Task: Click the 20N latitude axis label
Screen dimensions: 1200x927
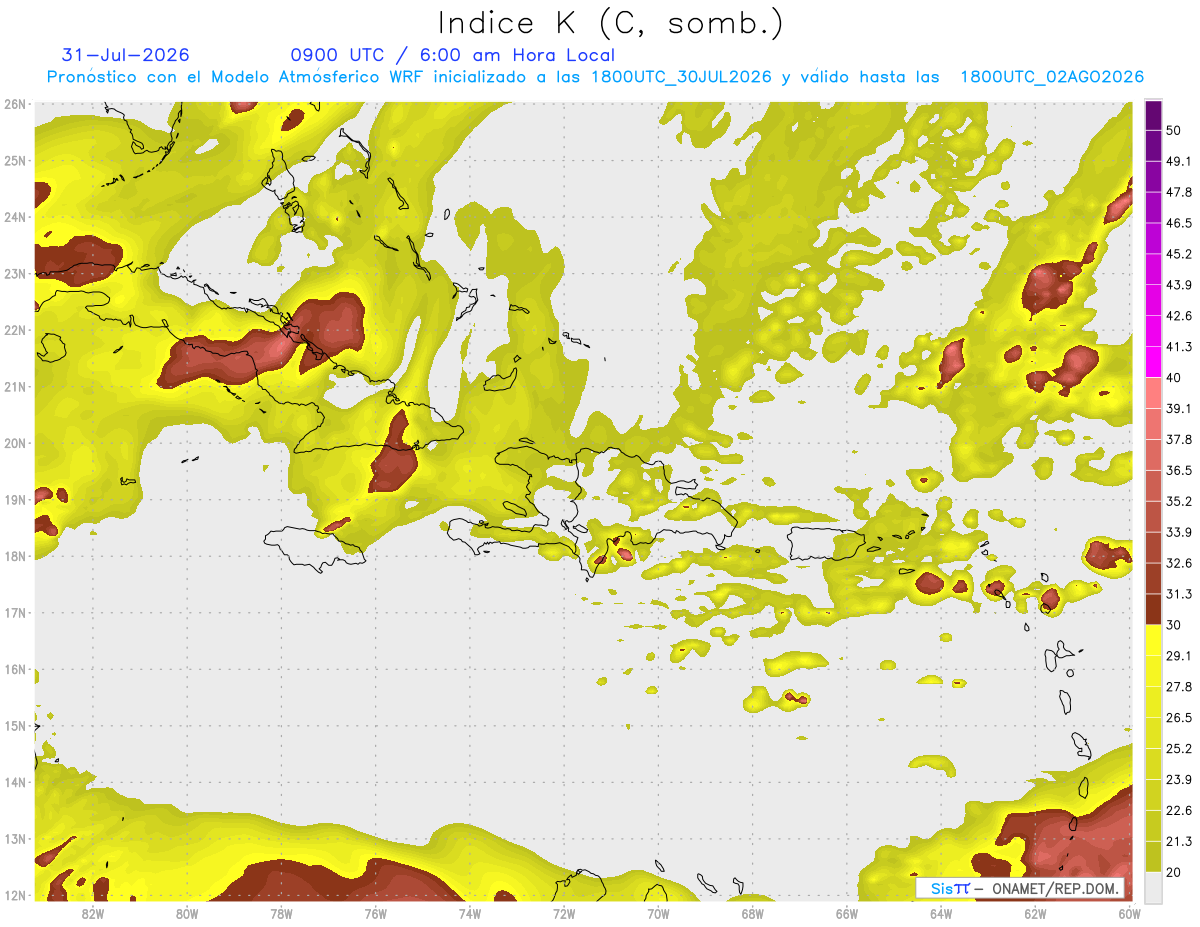Action: tap(15, 443)
